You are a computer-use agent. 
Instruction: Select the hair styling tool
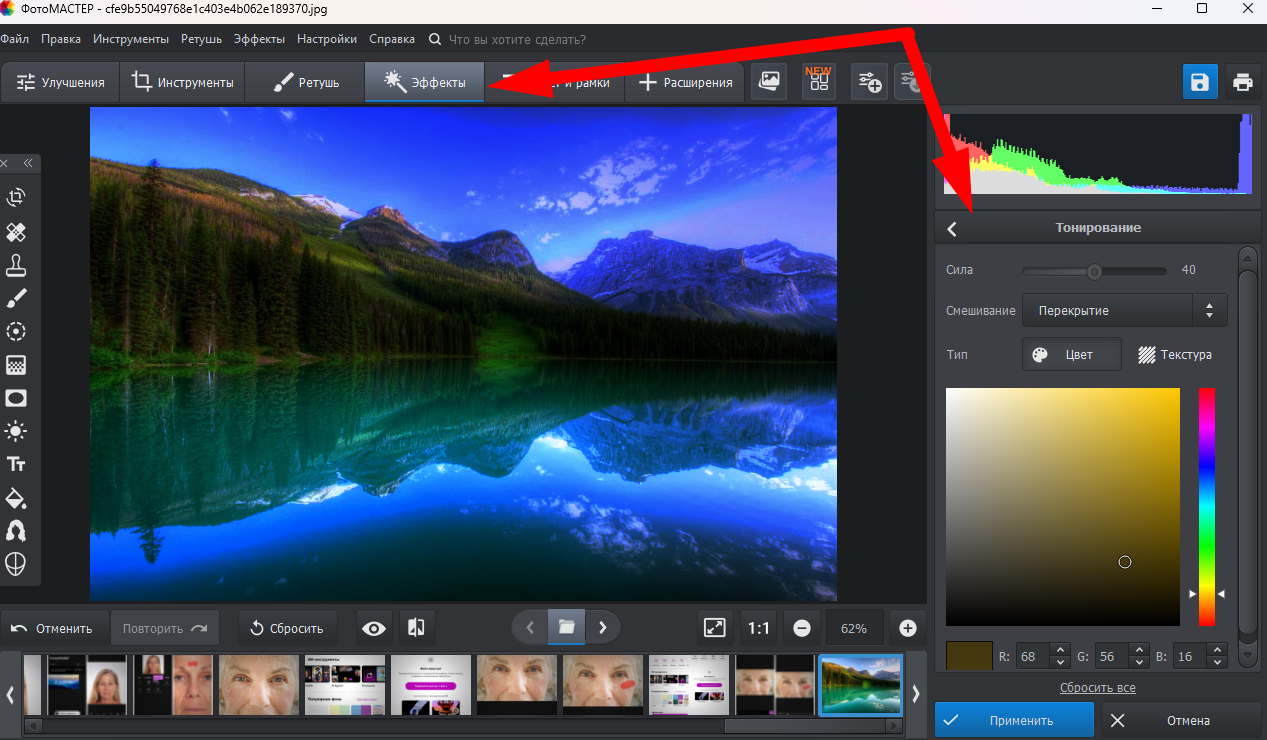pyautogui.click(x=16, y=530)
